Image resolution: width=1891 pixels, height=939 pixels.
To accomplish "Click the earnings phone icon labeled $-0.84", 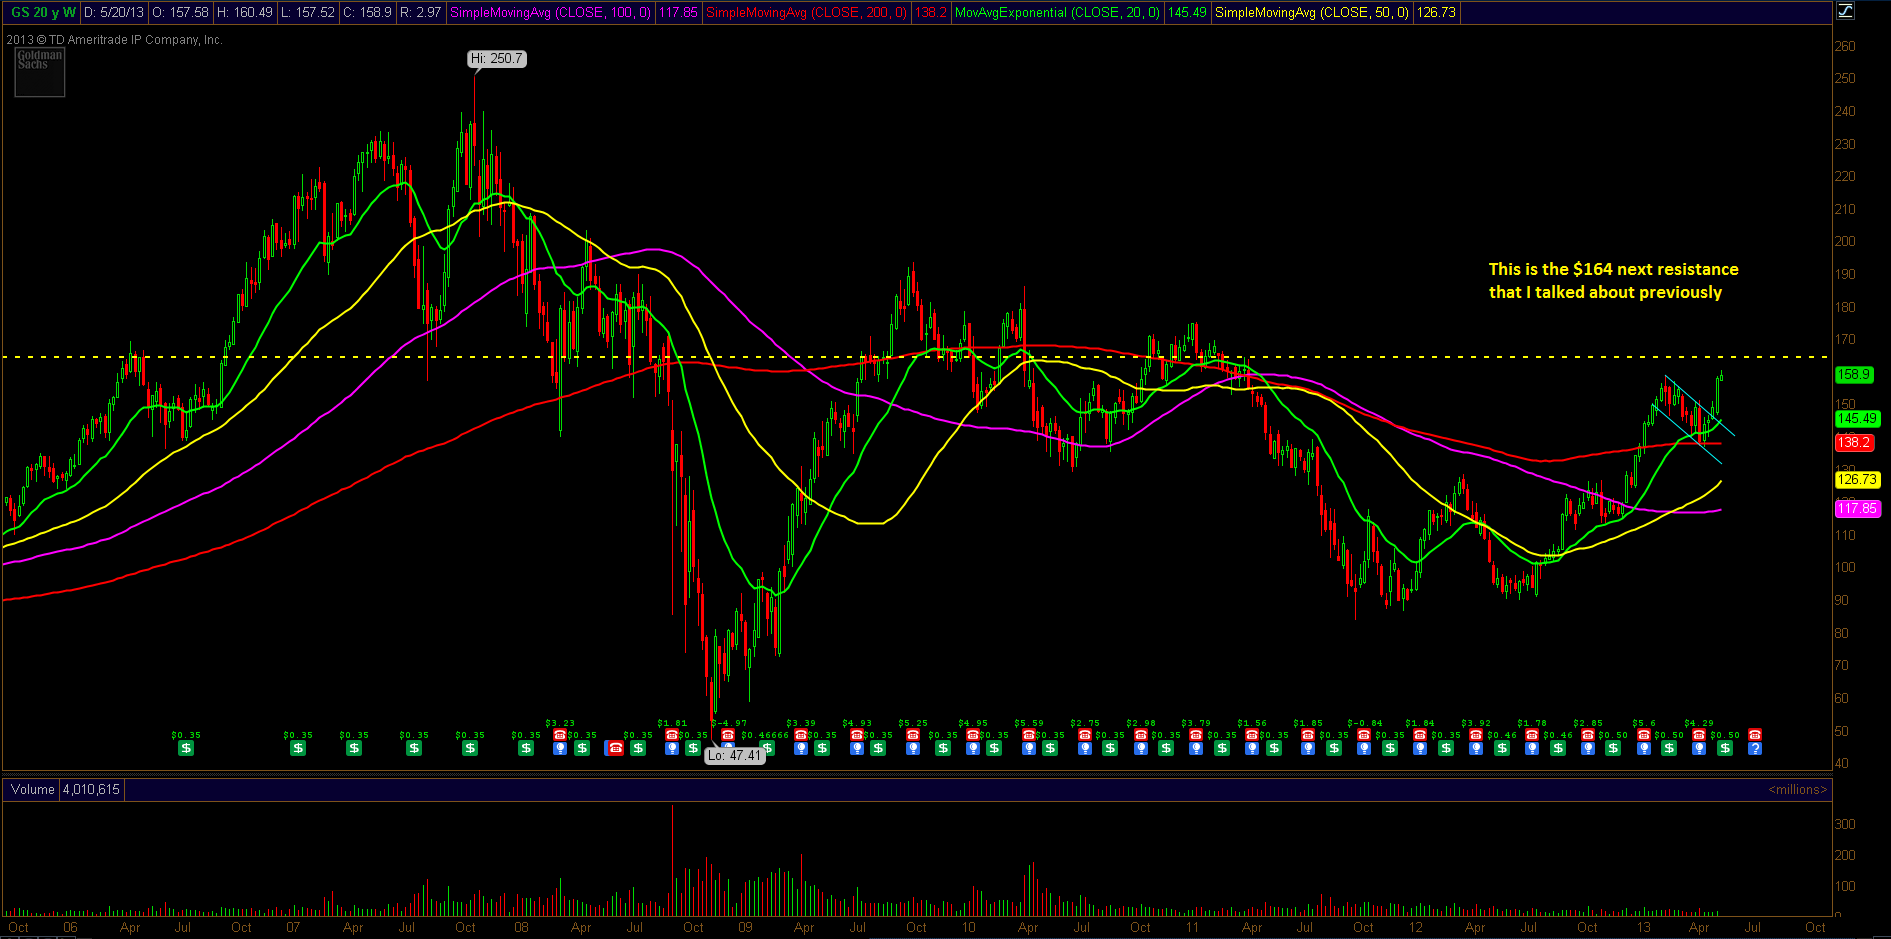I will pos(1364,735).
